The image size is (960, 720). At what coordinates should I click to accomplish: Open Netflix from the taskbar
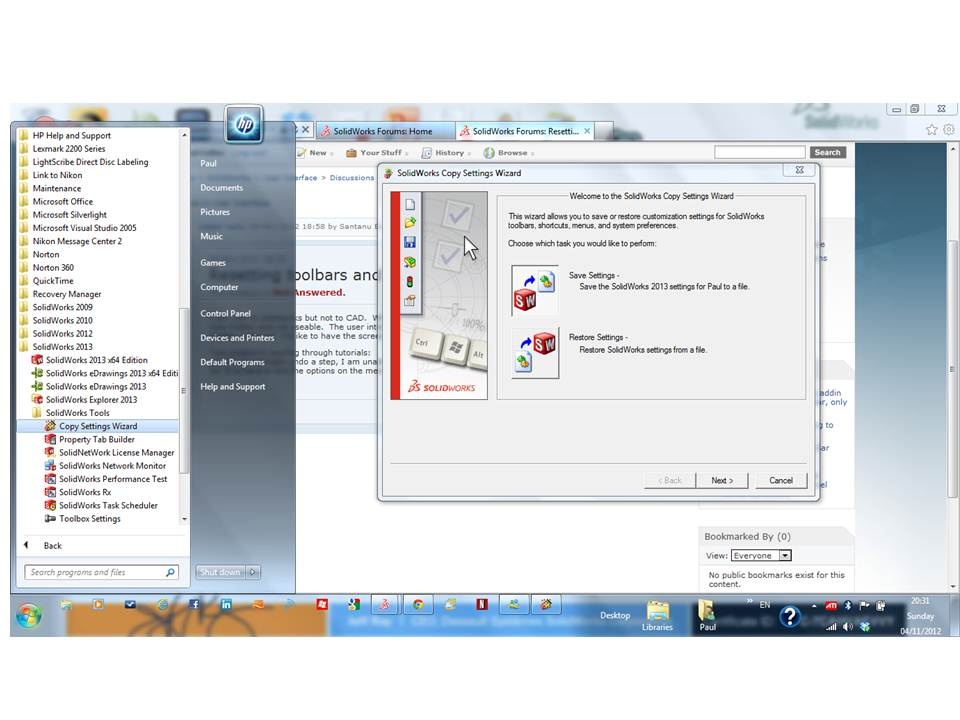point(482,605)
